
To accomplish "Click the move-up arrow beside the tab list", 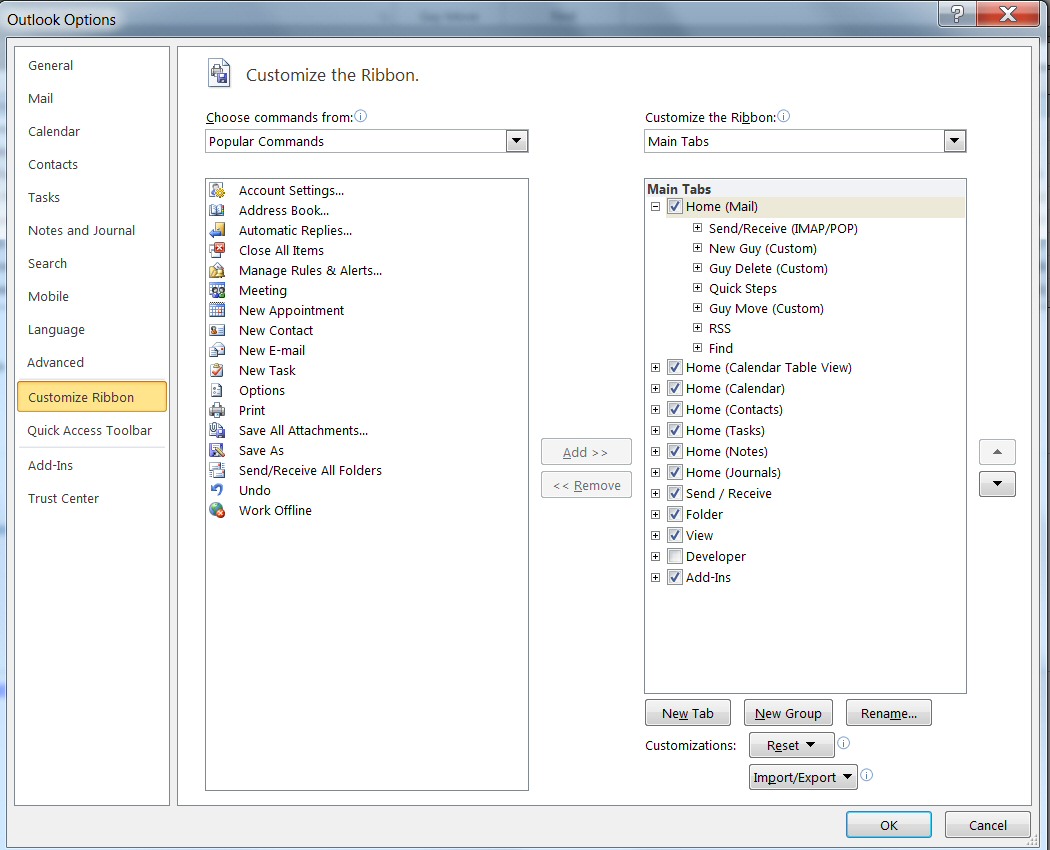I will [x=997, y=452].
